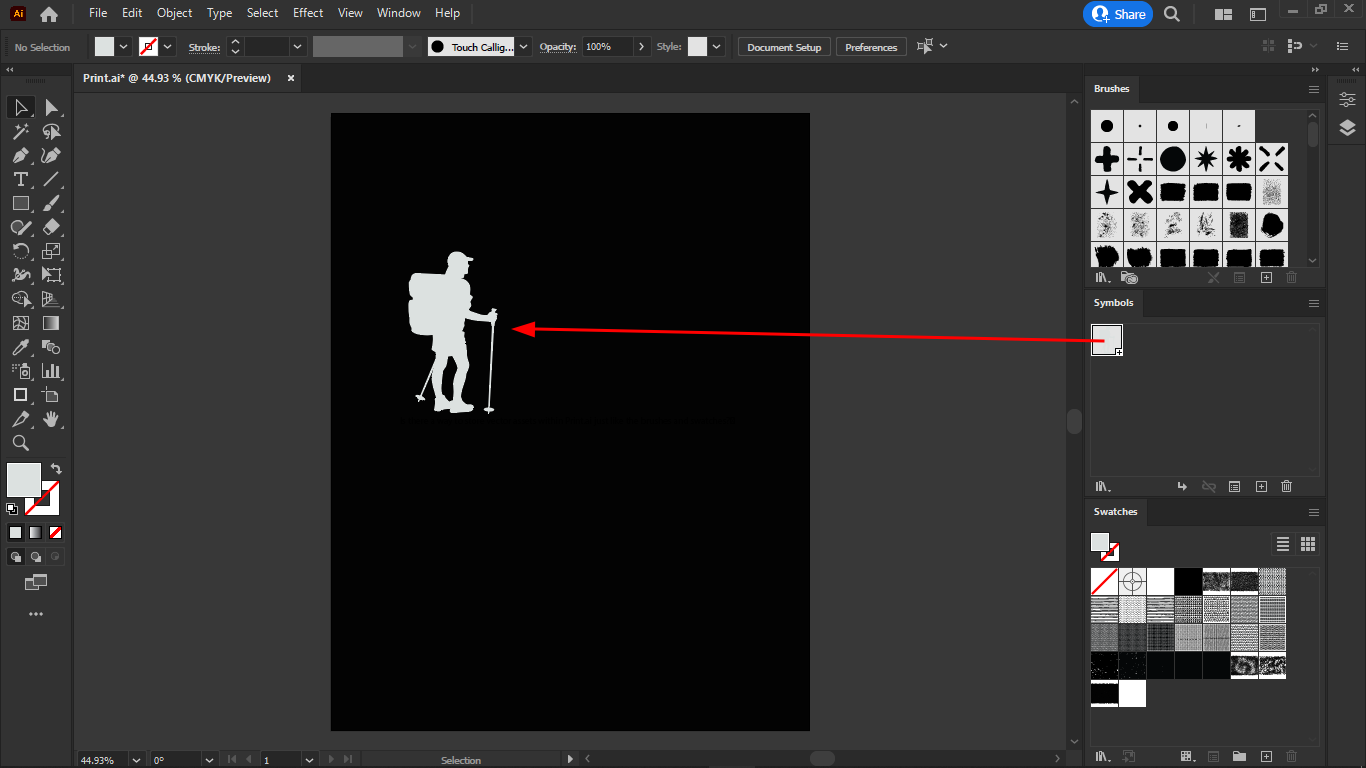Open the Opacity dropdown
1366x768 pixels.
[641, 46]
